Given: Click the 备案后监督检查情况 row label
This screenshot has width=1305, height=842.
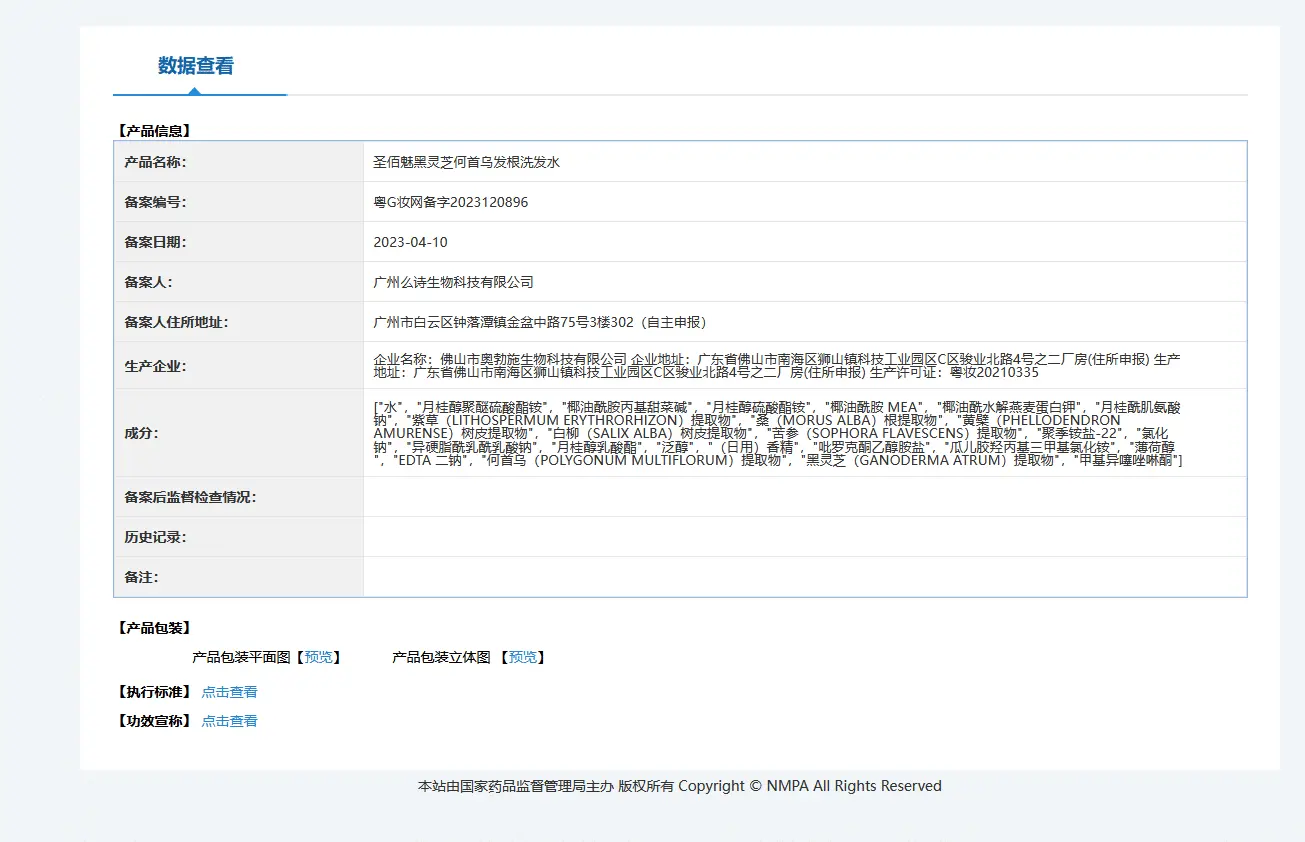Looking at the screenshot, I should tap(190, 497).
